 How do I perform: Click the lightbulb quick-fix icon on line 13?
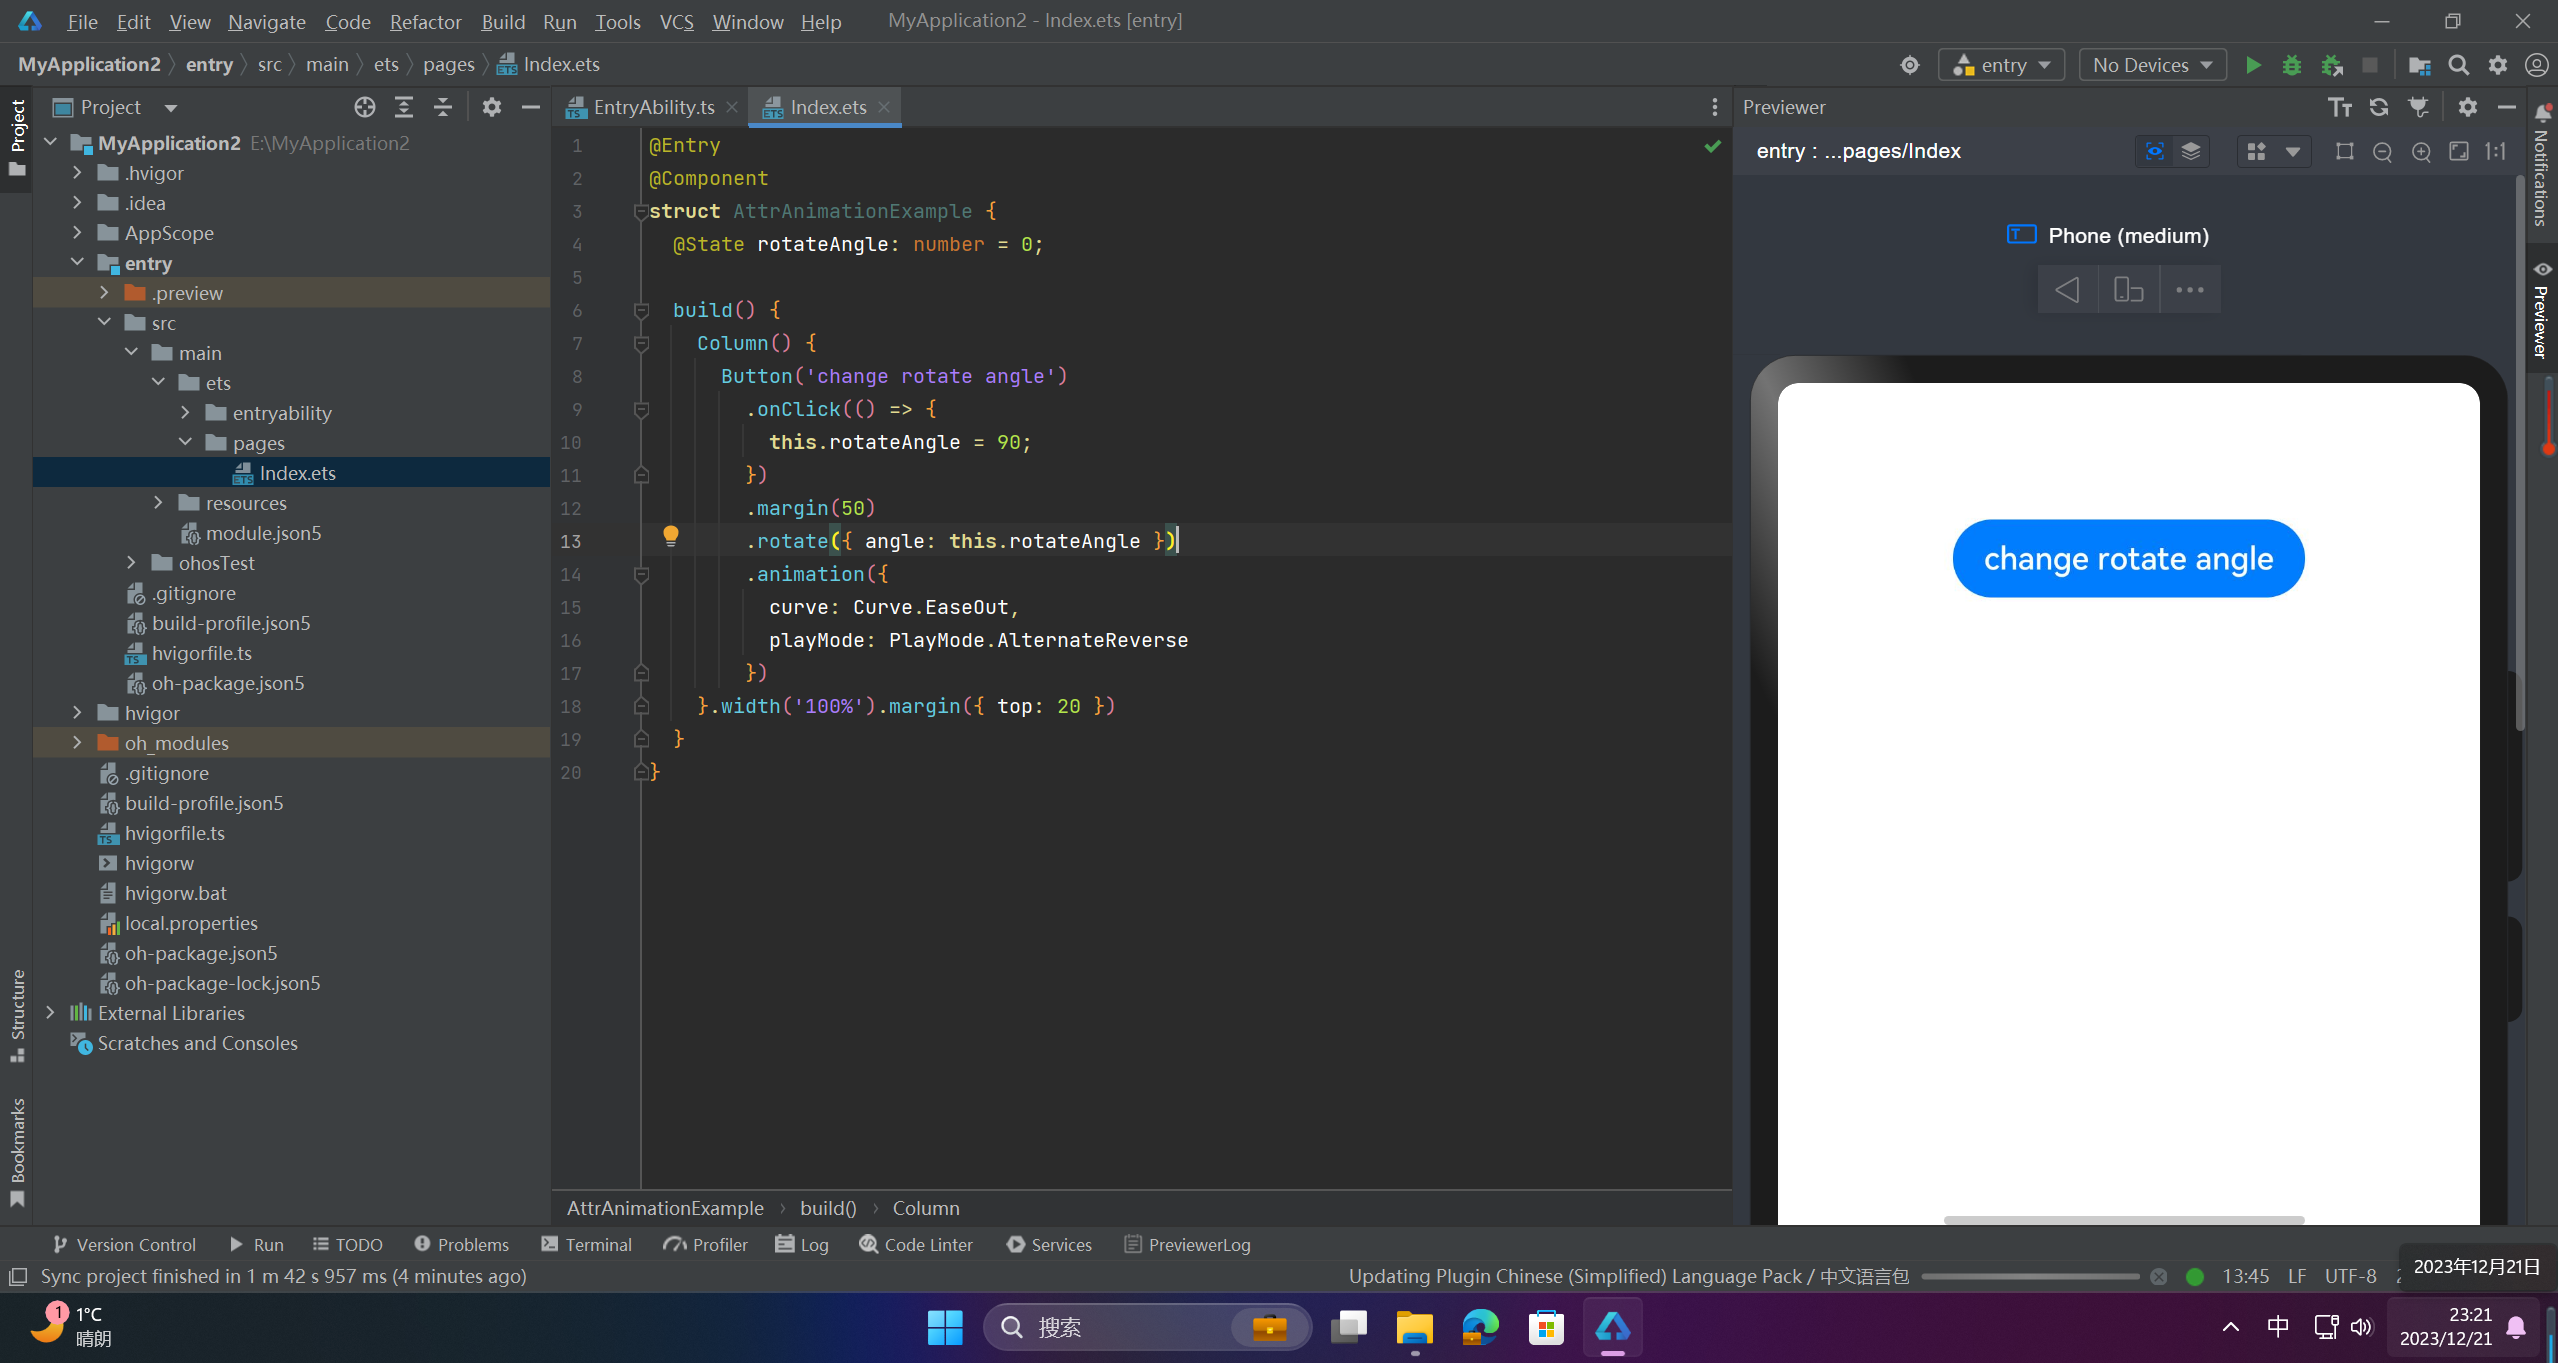(x=671, y=536)
